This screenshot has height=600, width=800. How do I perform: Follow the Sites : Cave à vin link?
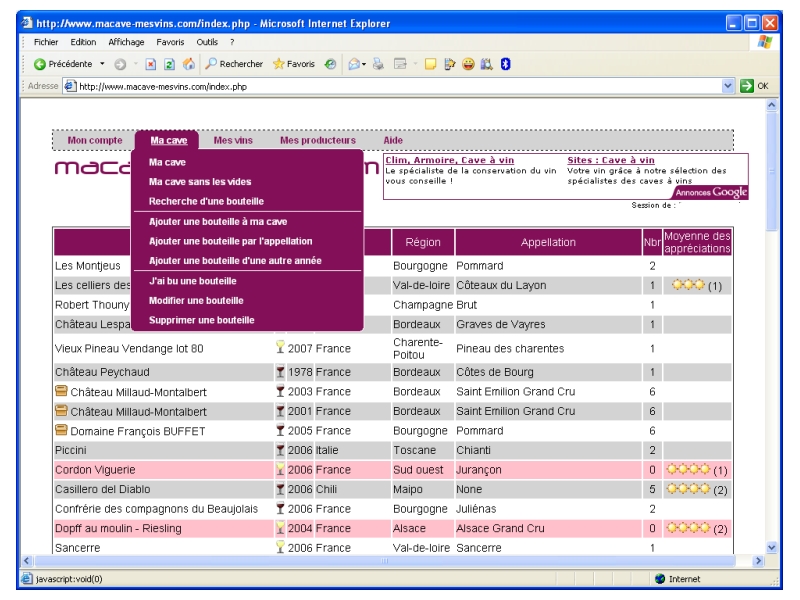611,160
